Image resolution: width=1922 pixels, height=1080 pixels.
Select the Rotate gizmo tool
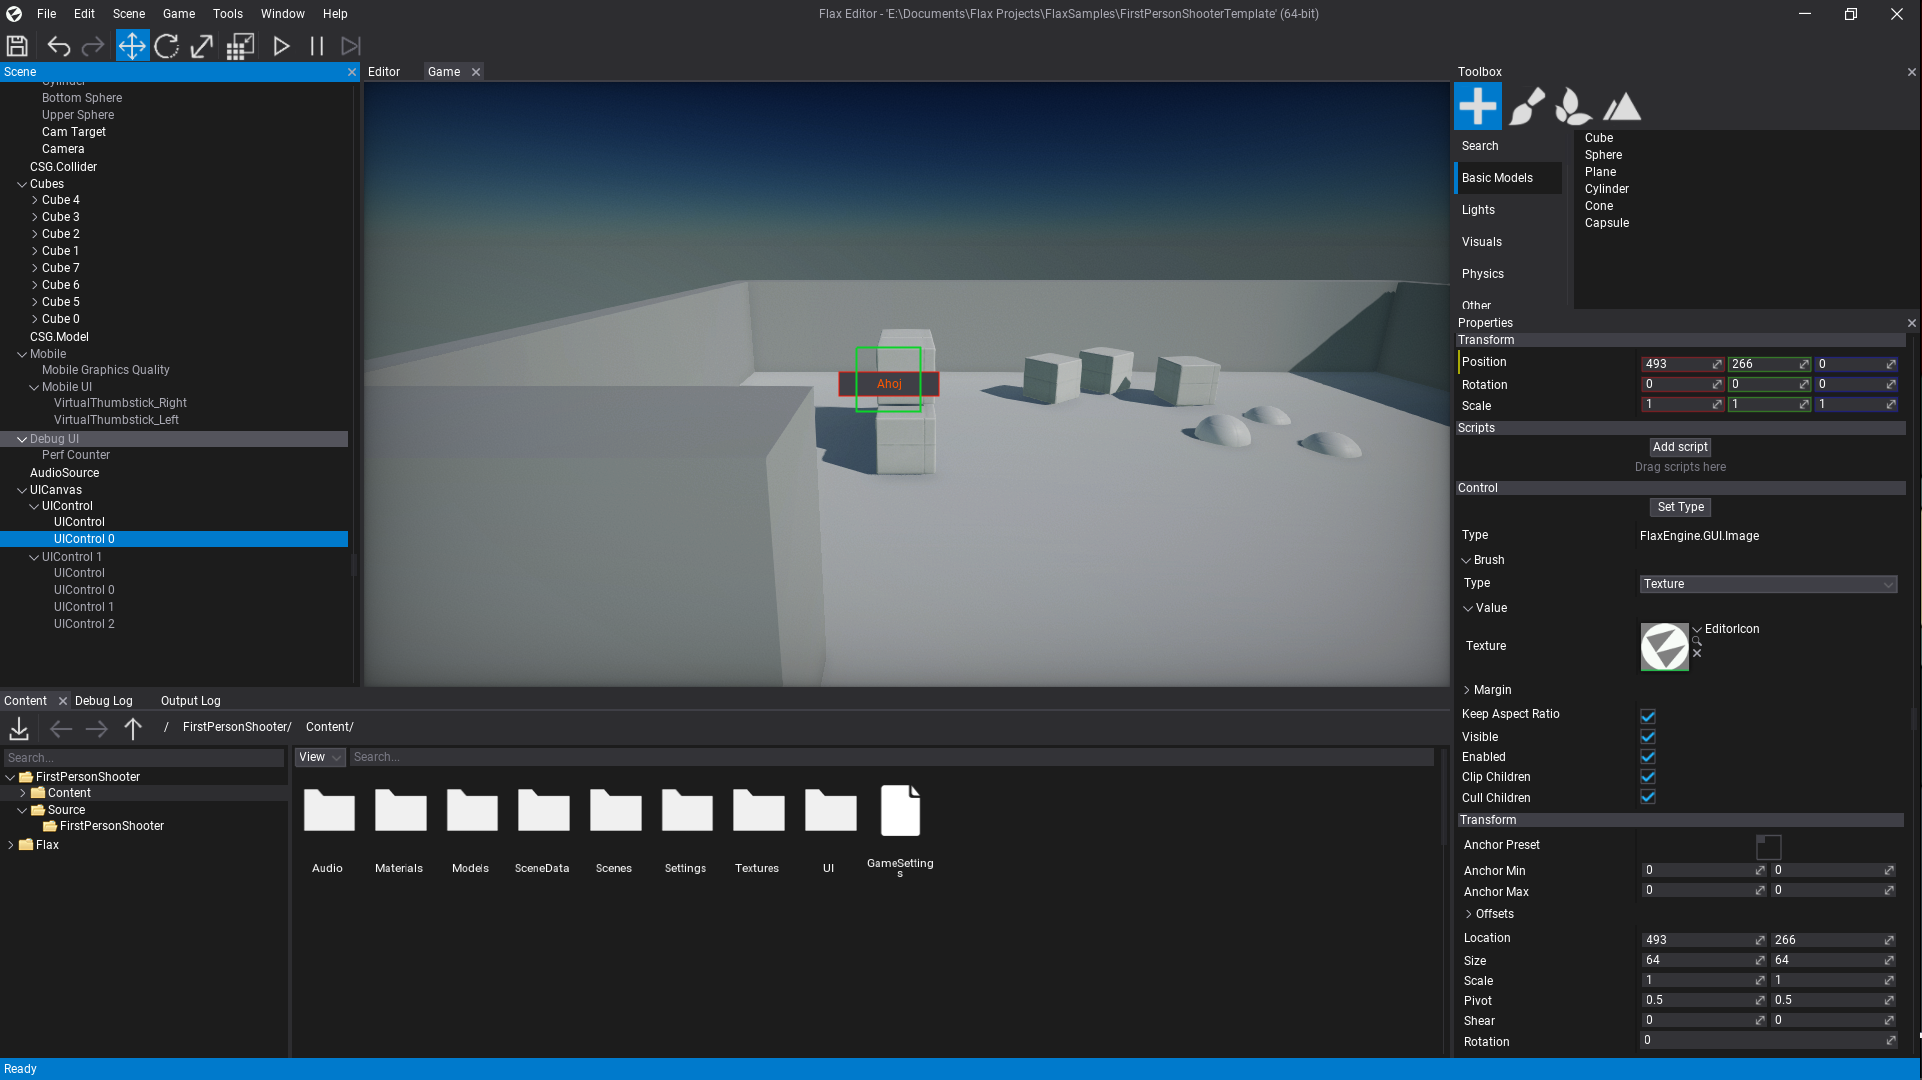pos(167,46)
